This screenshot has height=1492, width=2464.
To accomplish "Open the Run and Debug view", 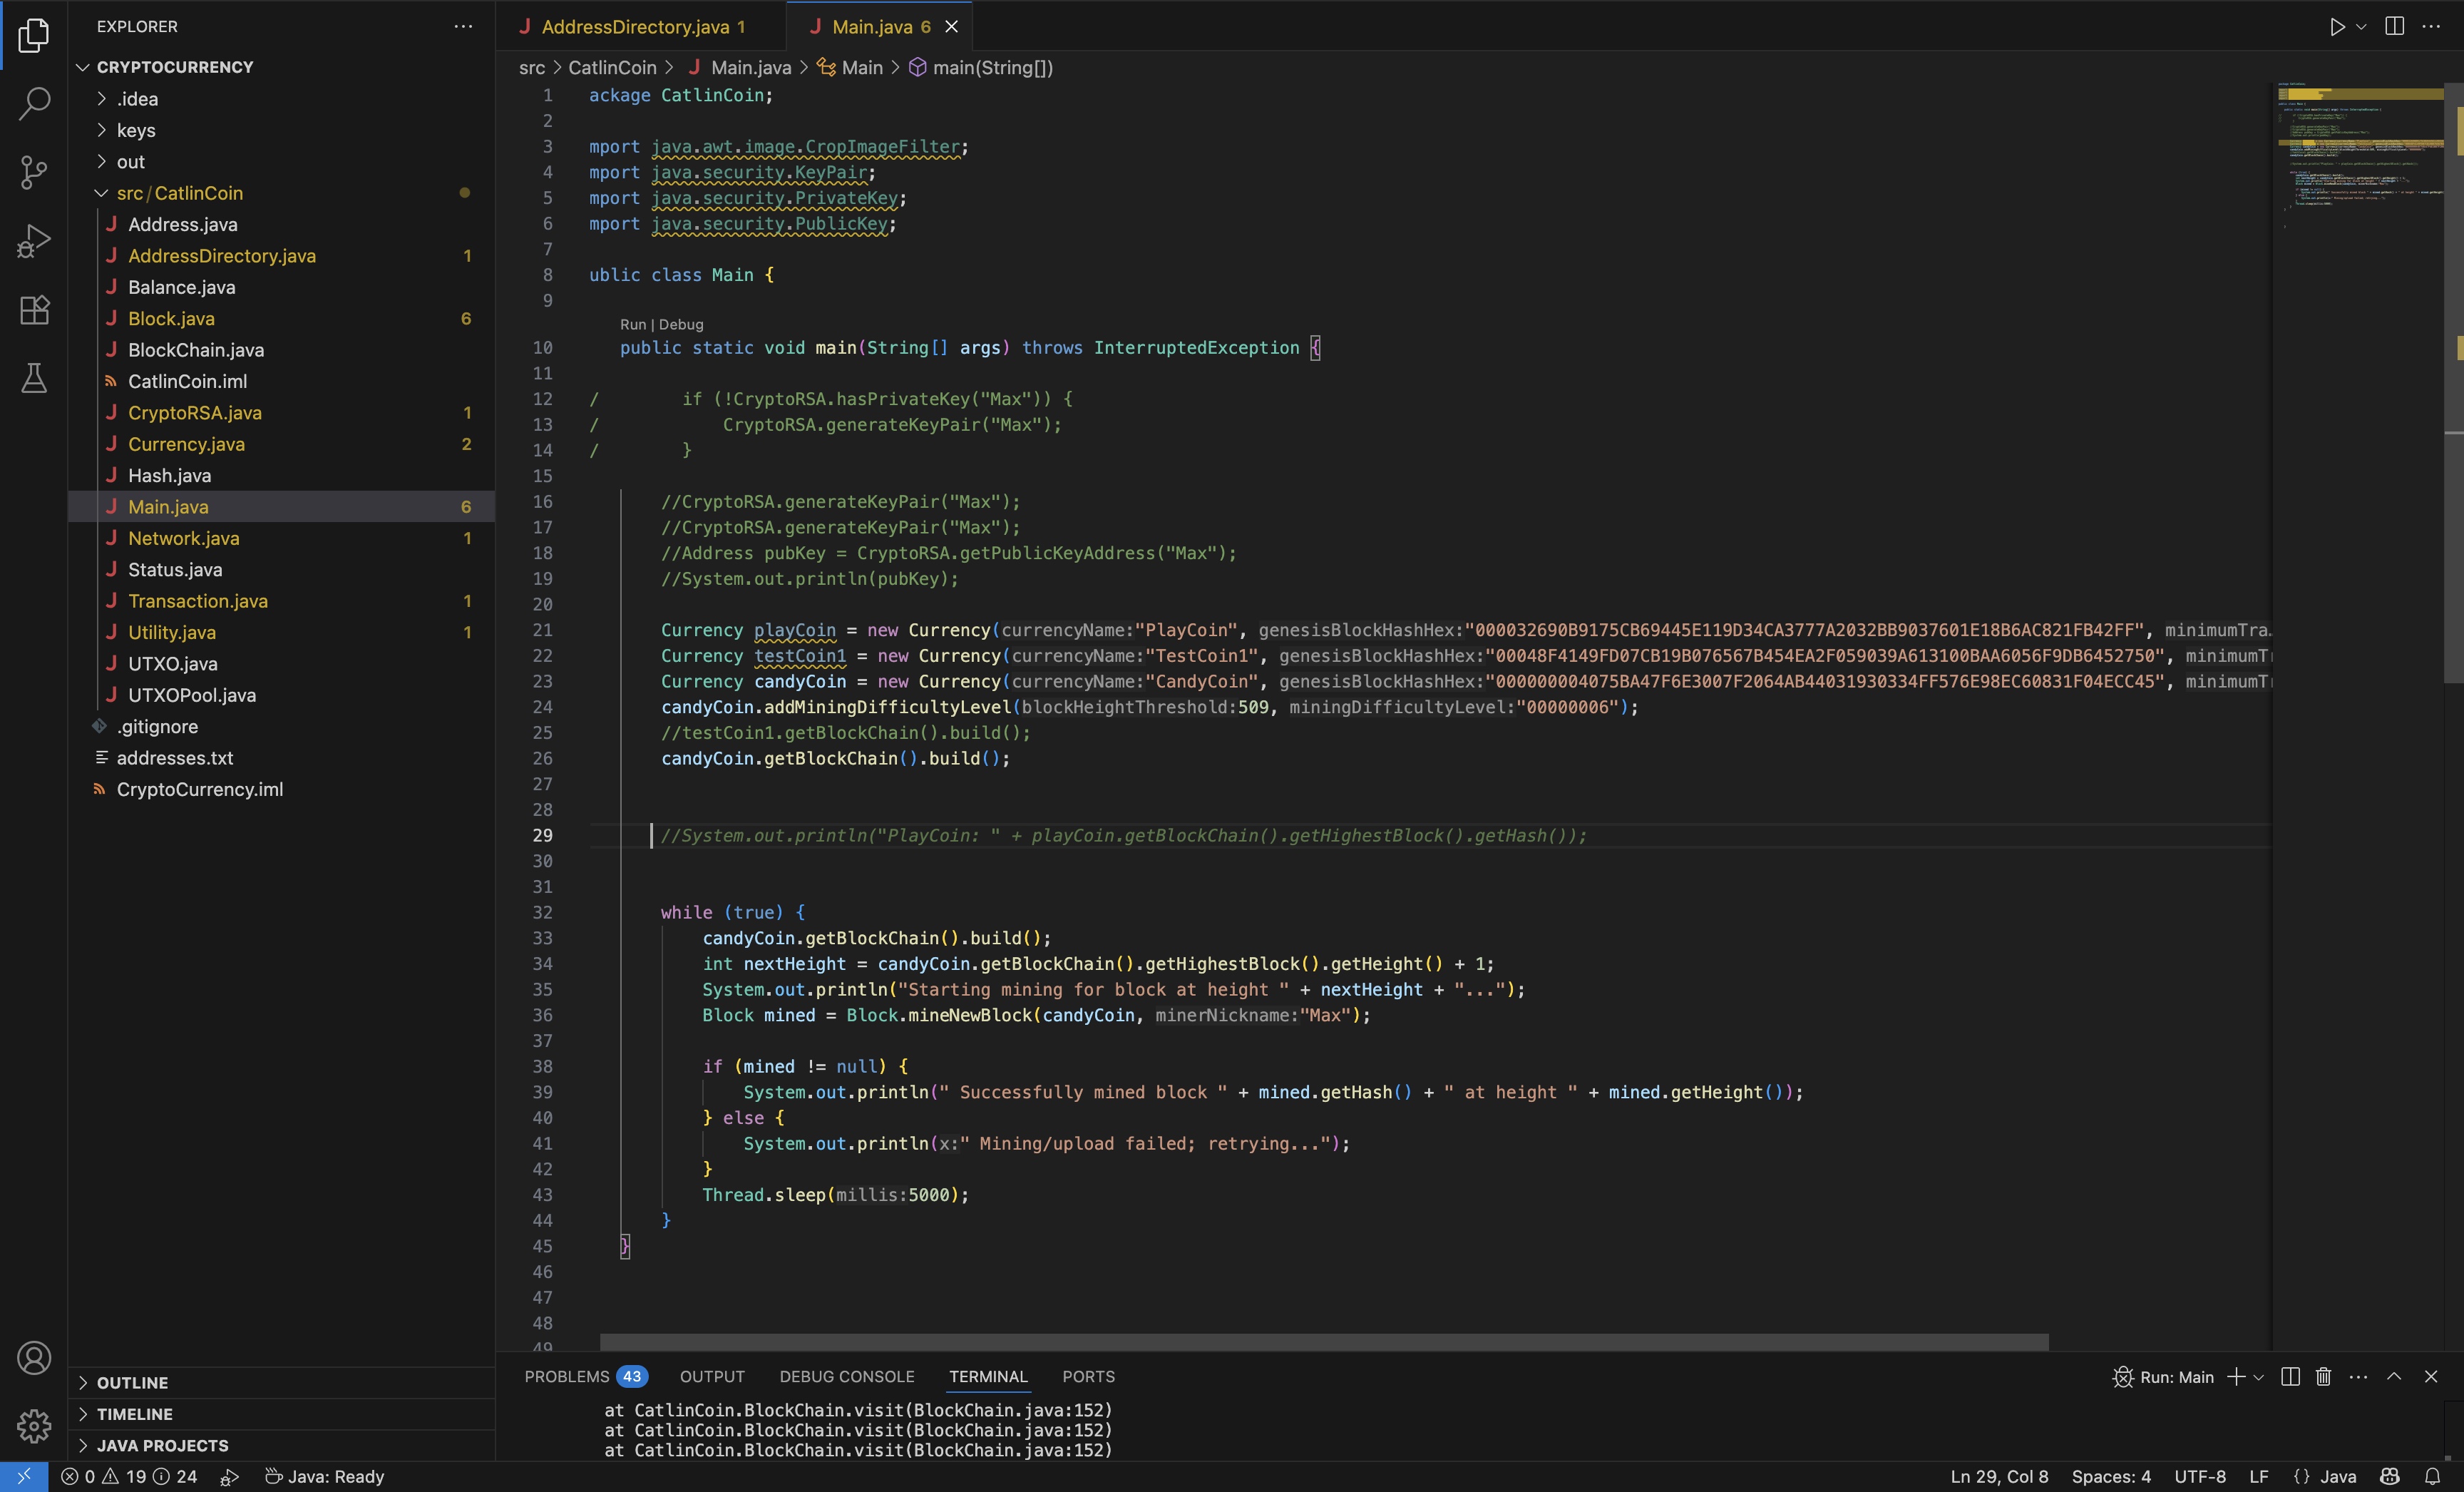I will pyautogui.click(x=34, y=241).
